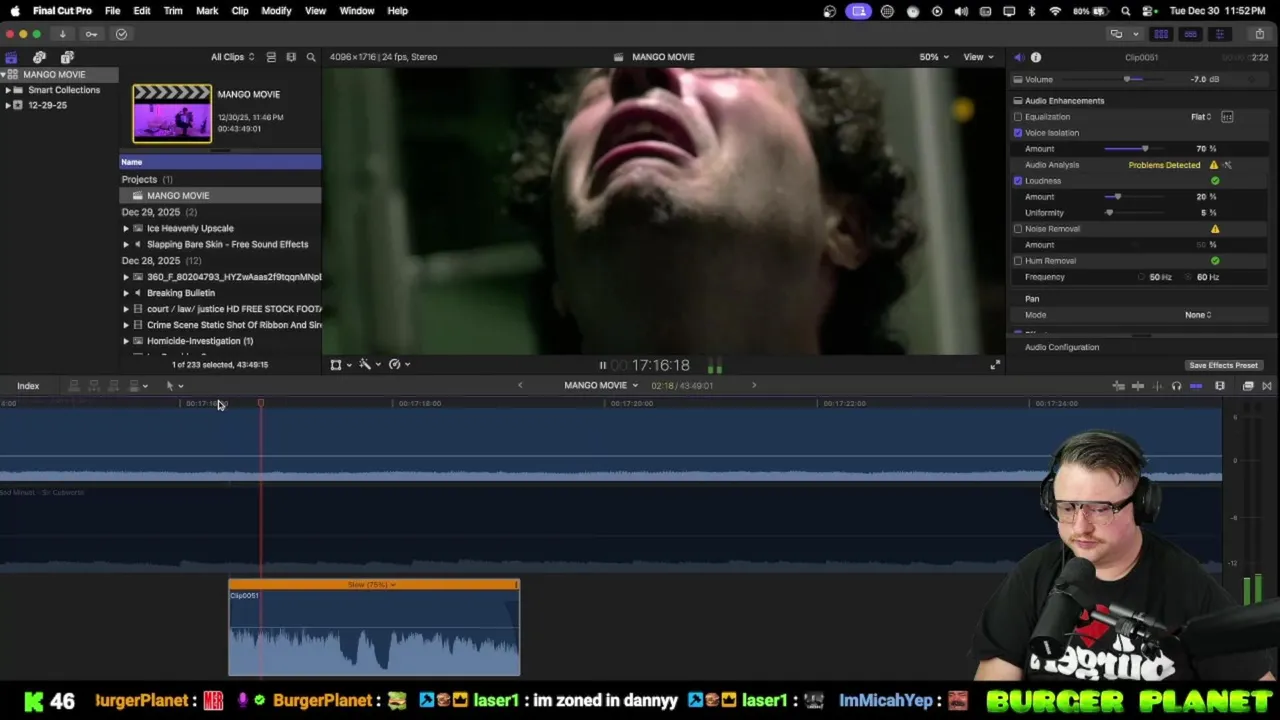Expand the Smart Collections folder
The image size is (1280, 720).
(x=8, y=90)
